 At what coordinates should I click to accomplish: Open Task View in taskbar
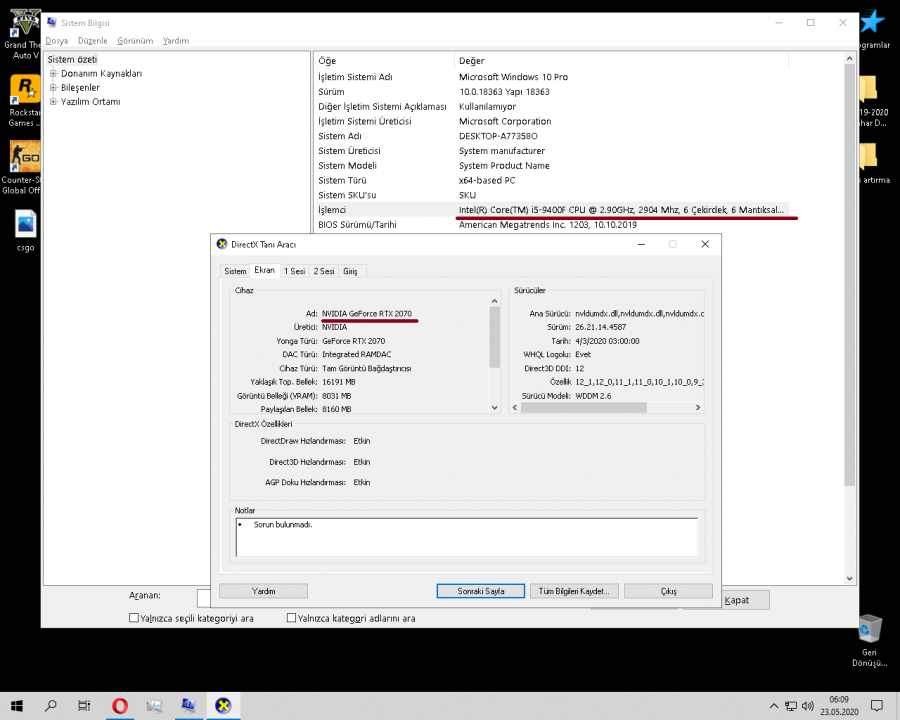(x=84, y=706)
